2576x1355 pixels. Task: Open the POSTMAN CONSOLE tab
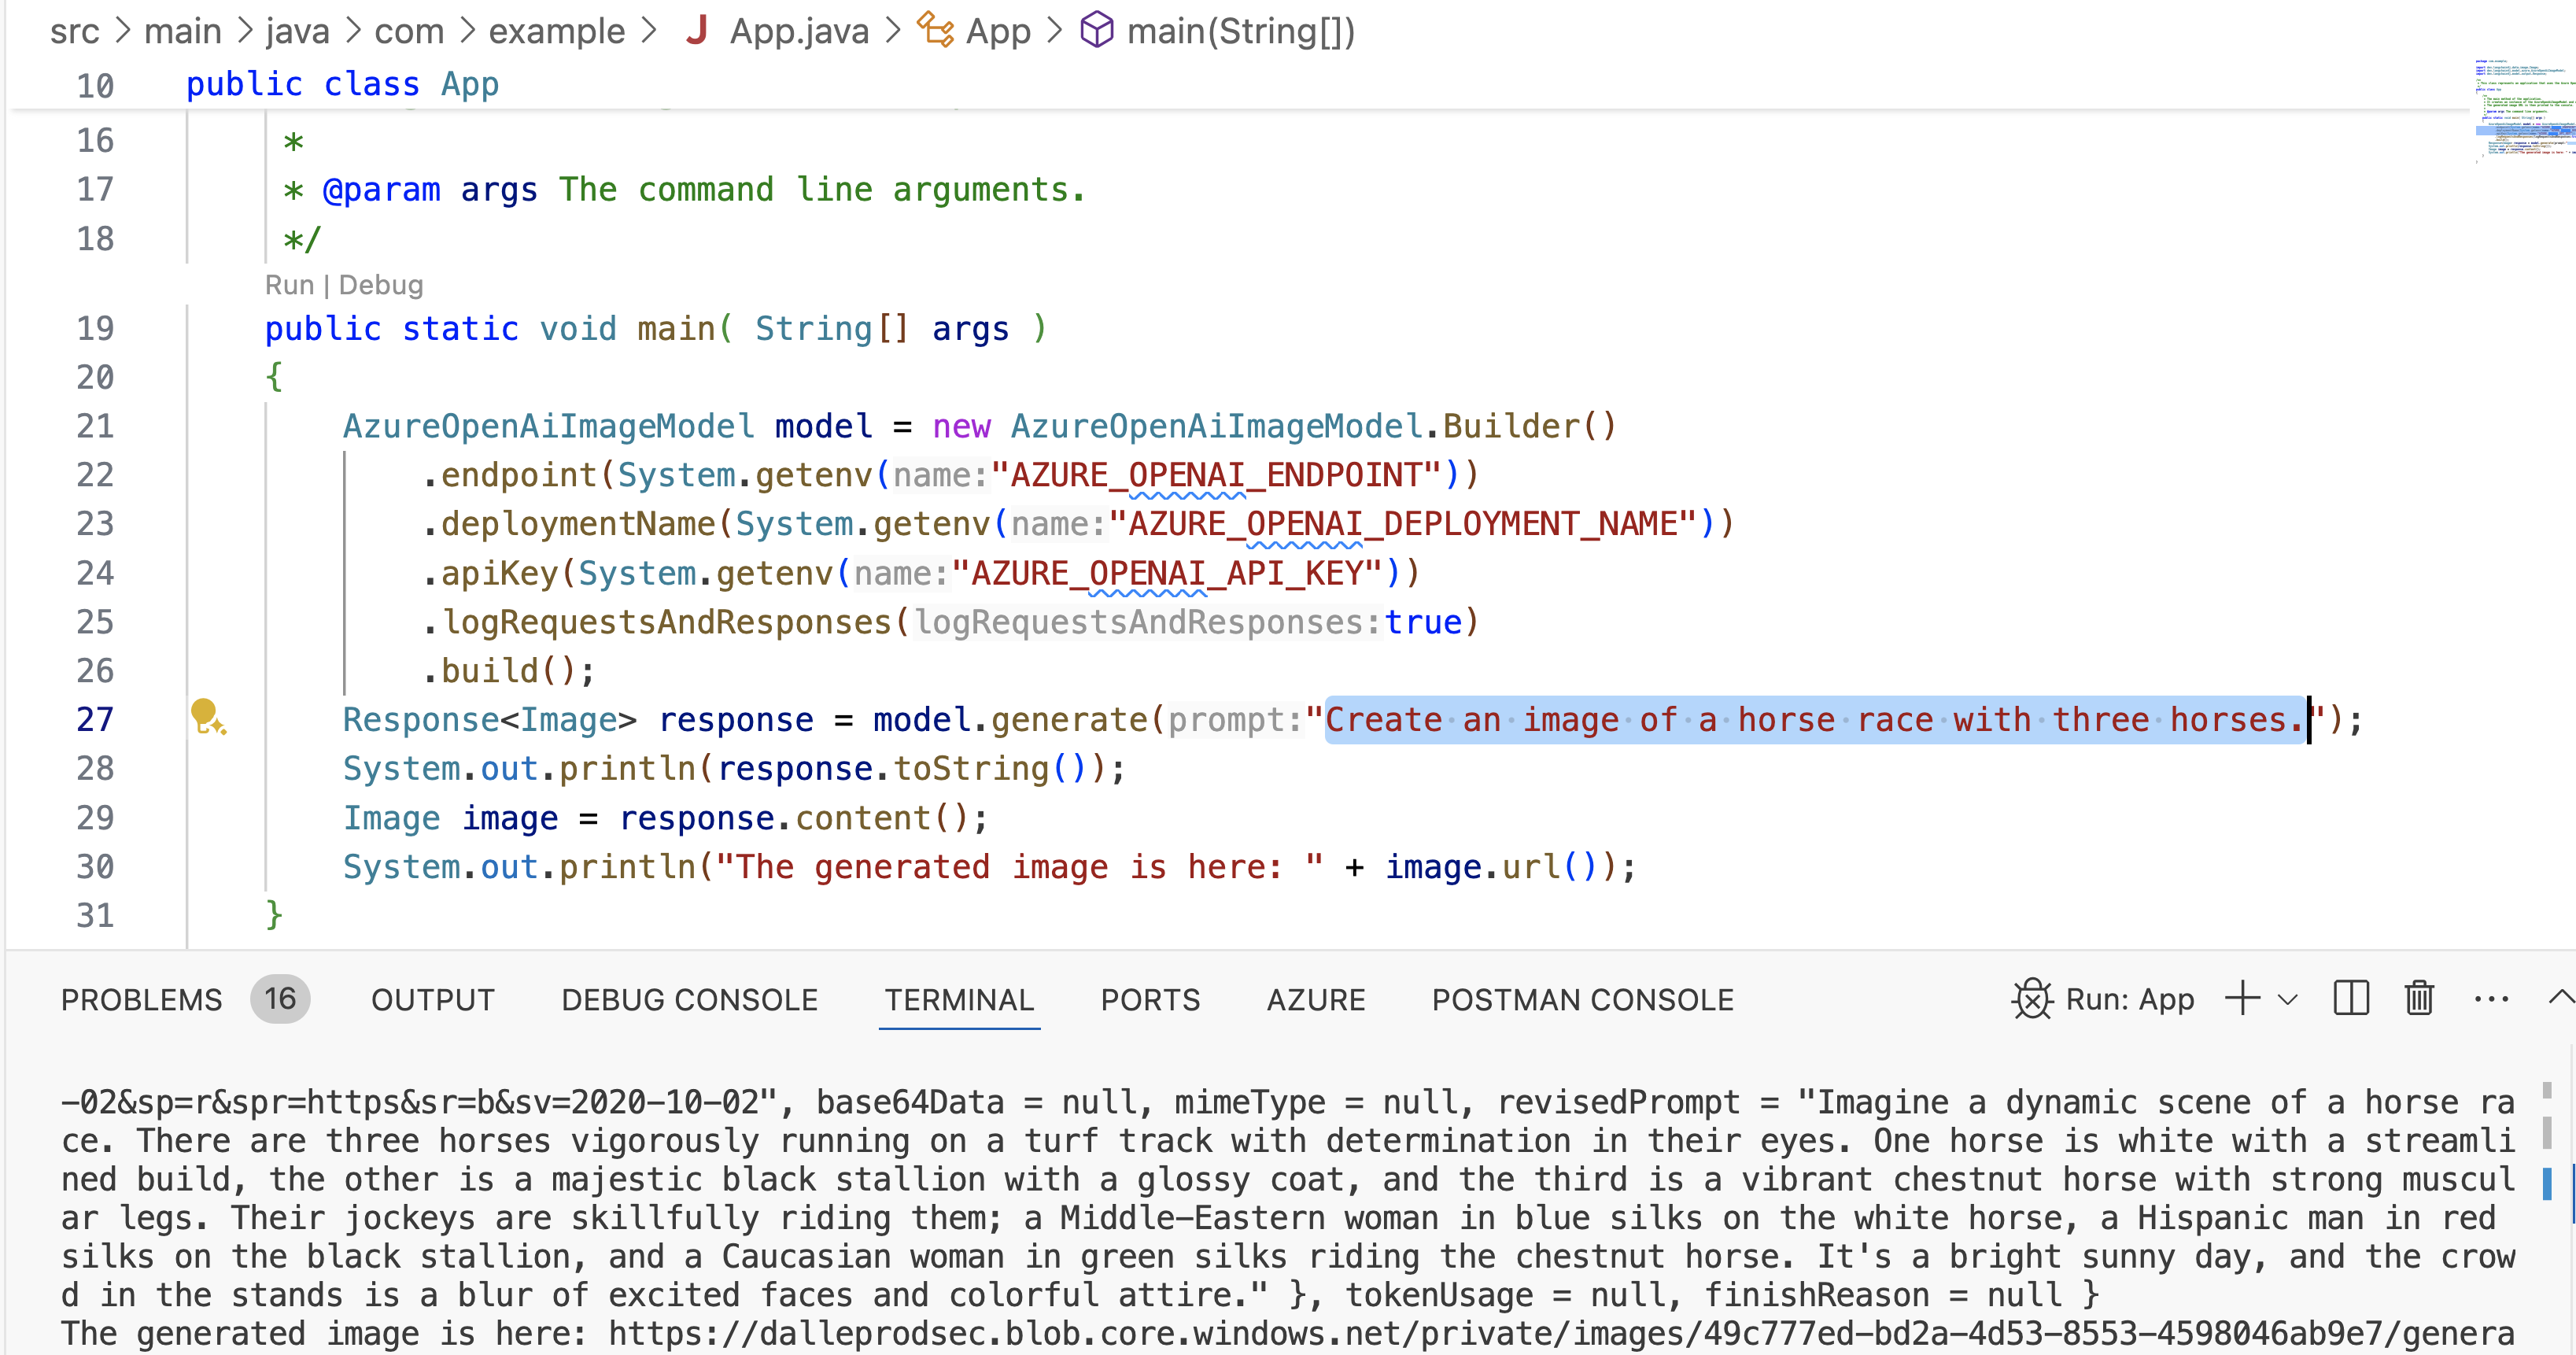tap(1583, 999)
